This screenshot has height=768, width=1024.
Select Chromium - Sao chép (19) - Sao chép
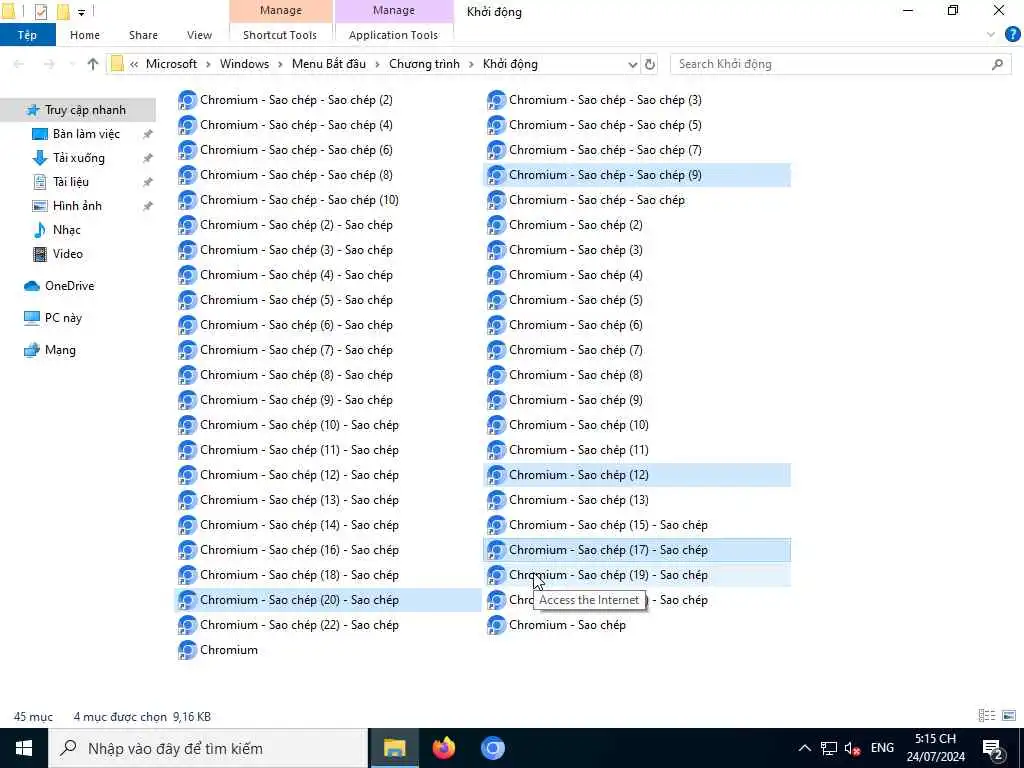point(637,575)
